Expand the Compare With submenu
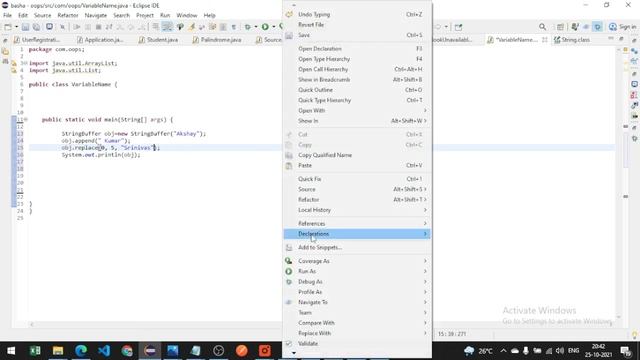The height and width of the screenshot is (360, 640). 357,323
